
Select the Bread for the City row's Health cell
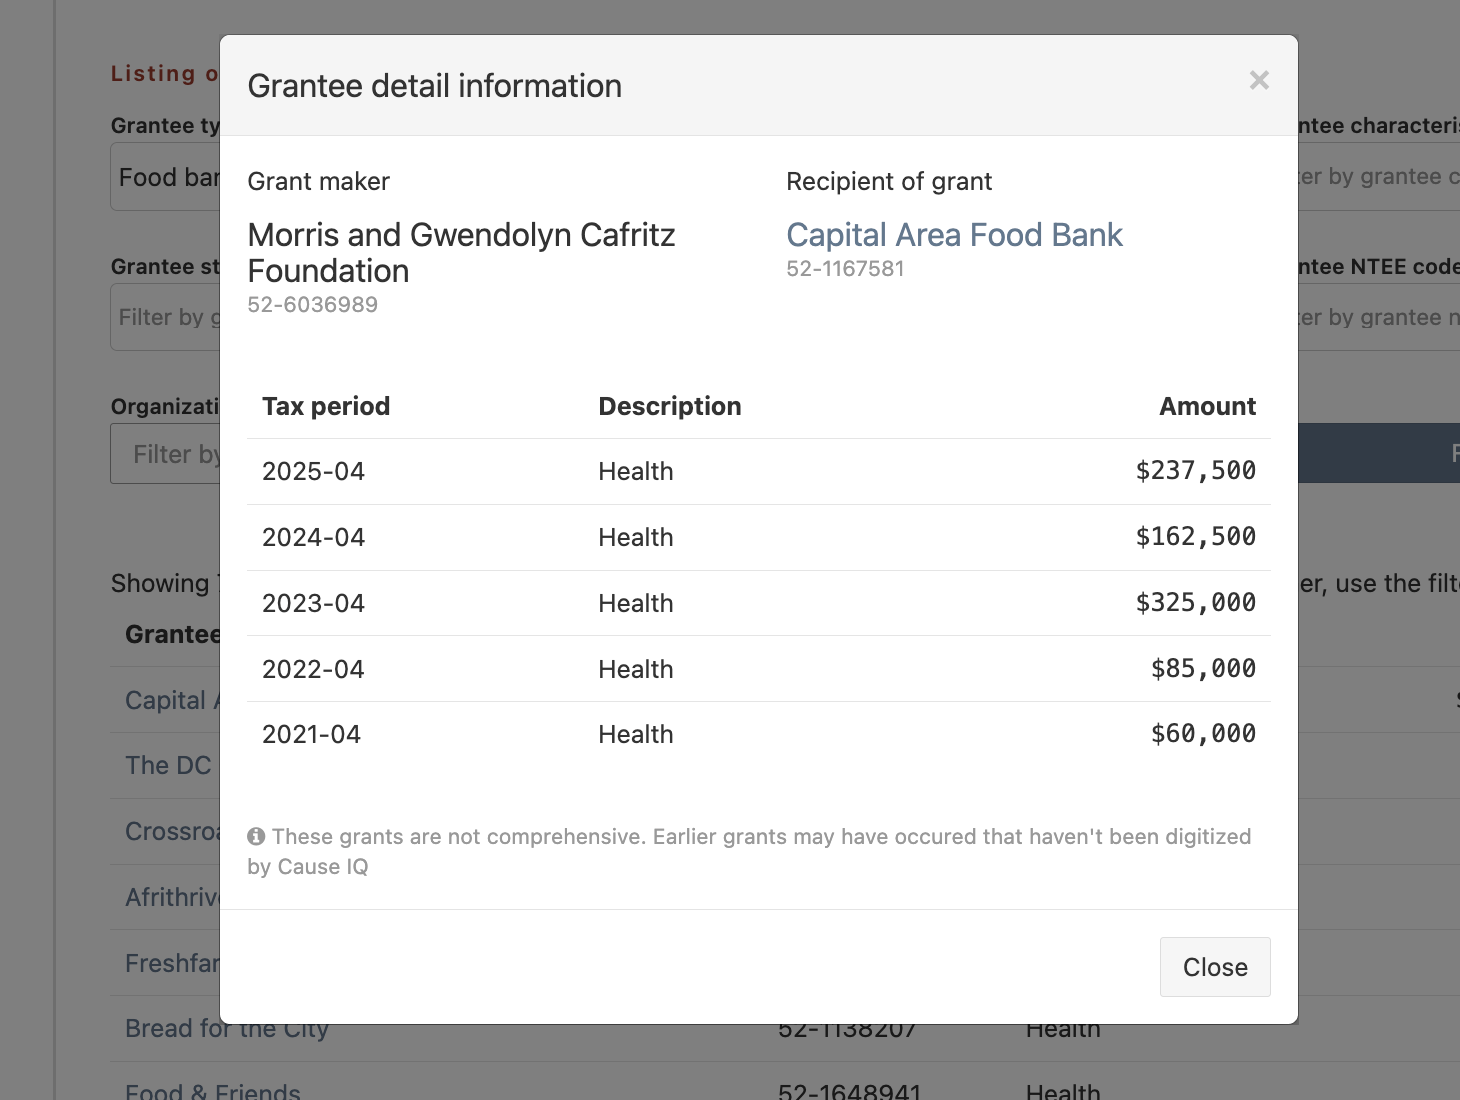(1063, 1032)
